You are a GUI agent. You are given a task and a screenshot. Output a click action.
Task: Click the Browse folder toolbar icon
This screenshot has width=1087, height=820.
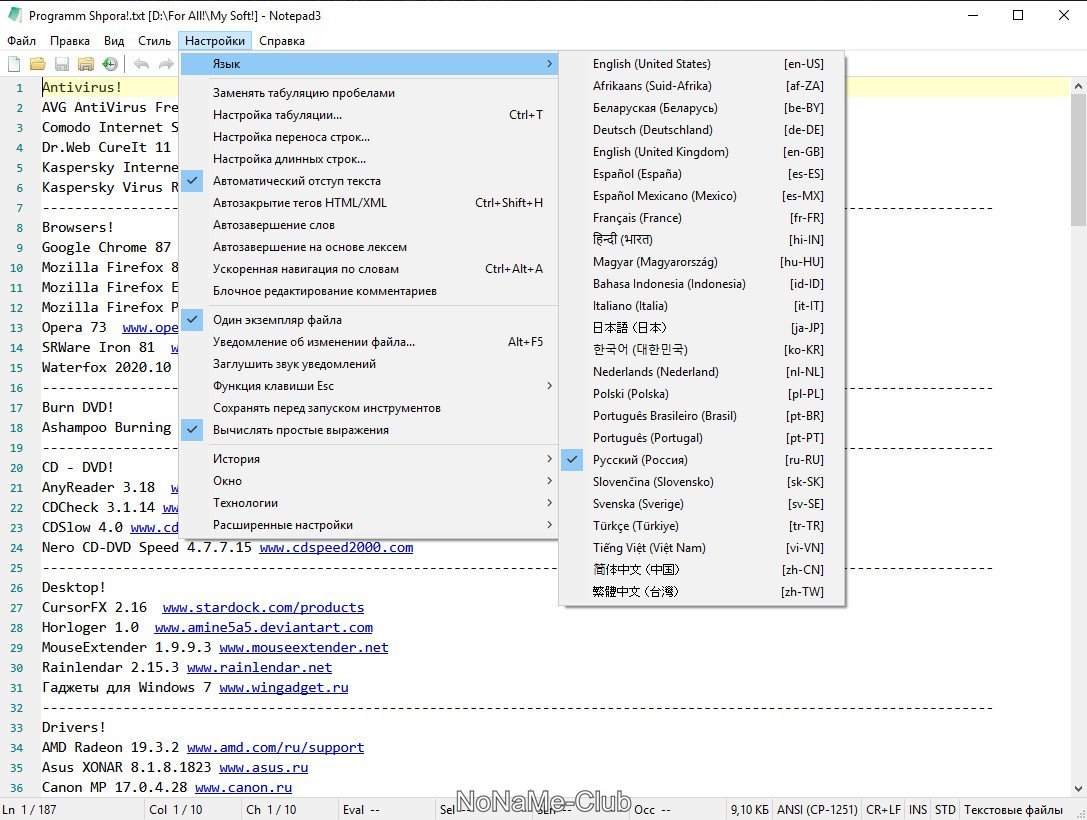(86, 64)
